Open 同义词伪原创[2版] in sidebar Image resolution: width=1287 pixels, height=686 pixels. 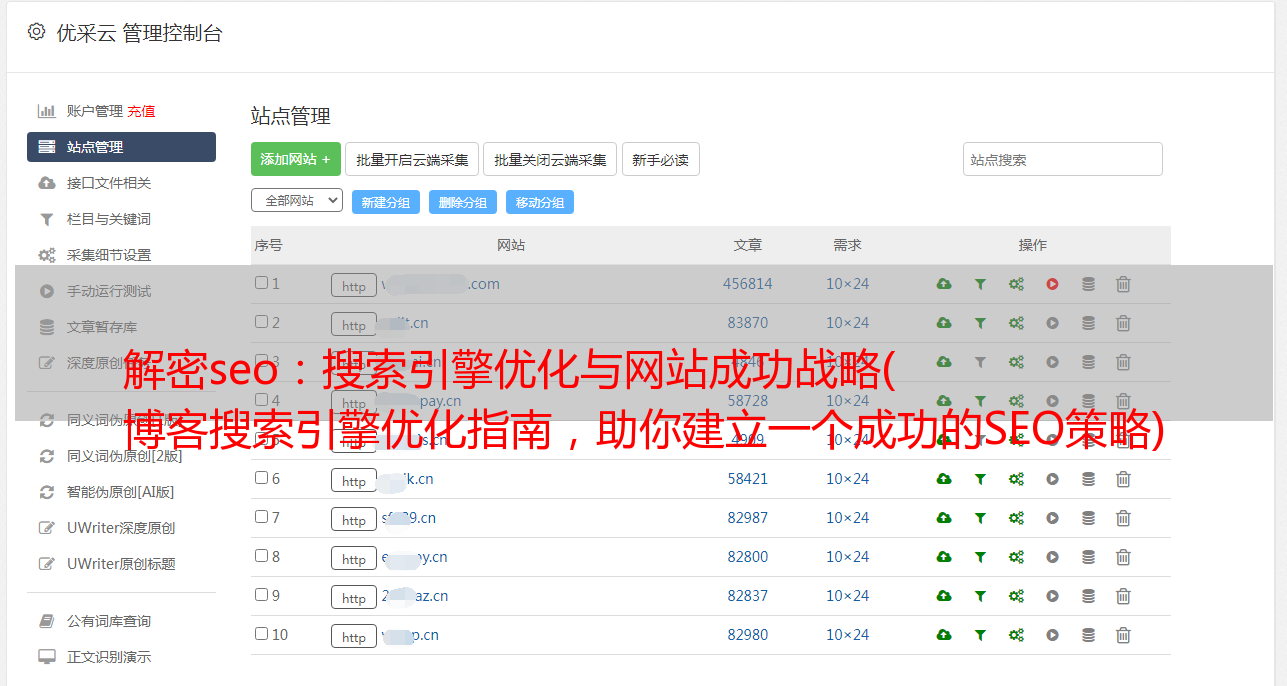124,456
